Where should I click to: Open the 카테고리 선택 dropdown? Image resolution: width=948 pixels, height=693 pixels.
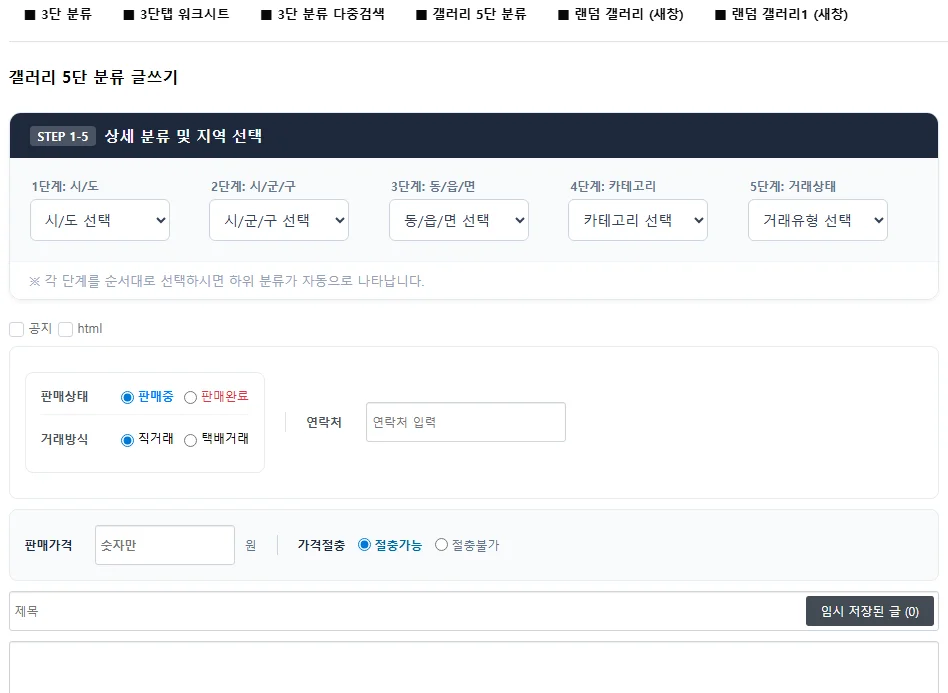[638, 220]
